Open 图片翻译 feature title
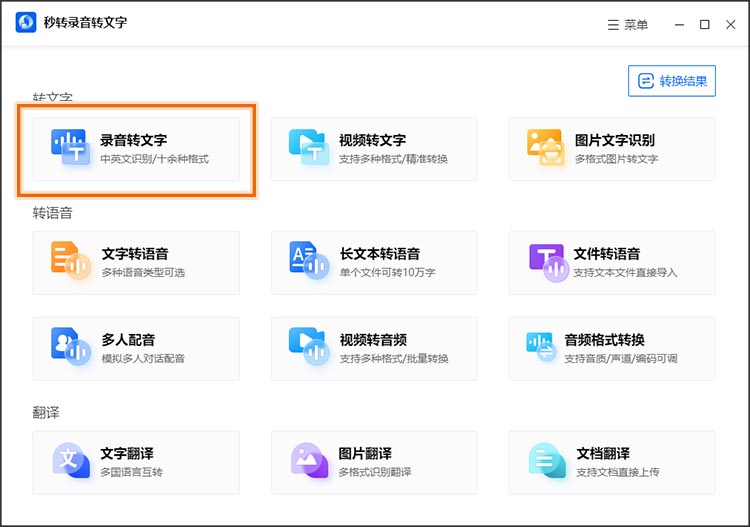 (365, 453)
